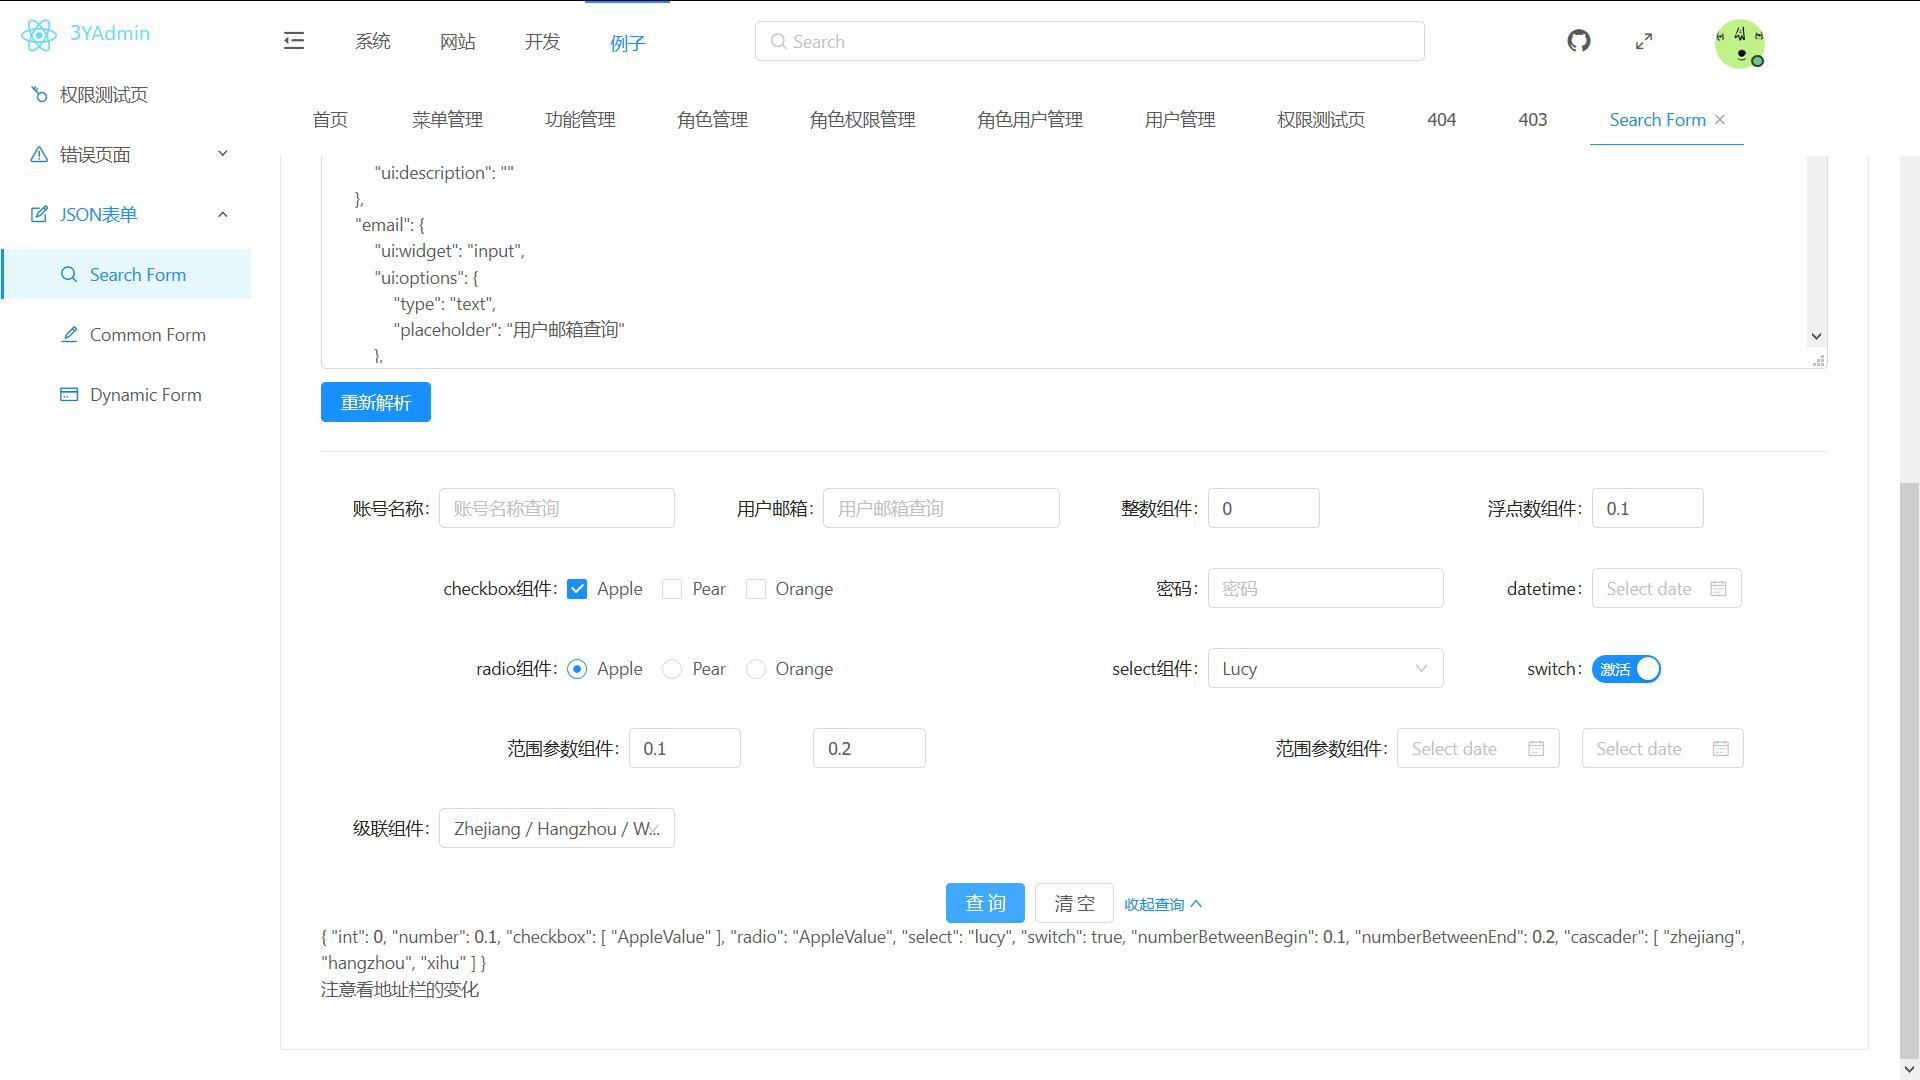Screen dimensions: 1920x1080
Task: Open the Lucy select dropdown
Action: point(1325,669)
